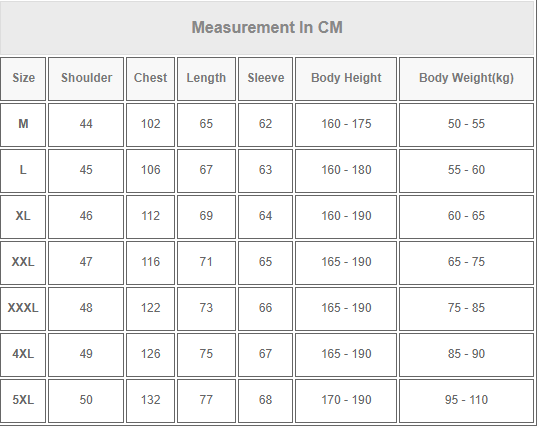Select the 4XL size row label

(x=23, y=355)
